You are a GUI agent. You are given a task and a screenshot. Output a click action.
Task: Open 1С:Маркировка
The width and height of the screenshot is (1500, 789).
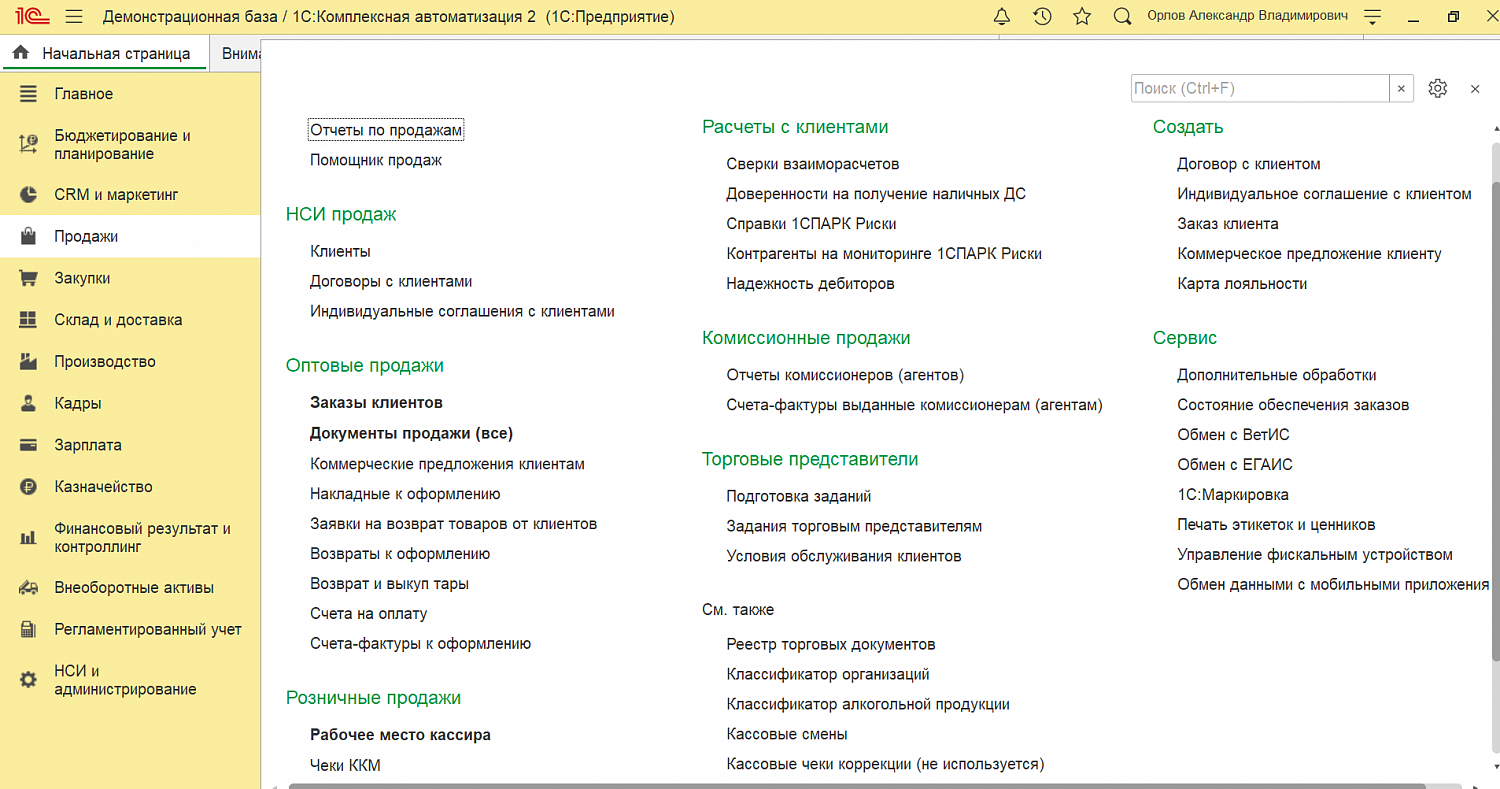(1233, 495)
